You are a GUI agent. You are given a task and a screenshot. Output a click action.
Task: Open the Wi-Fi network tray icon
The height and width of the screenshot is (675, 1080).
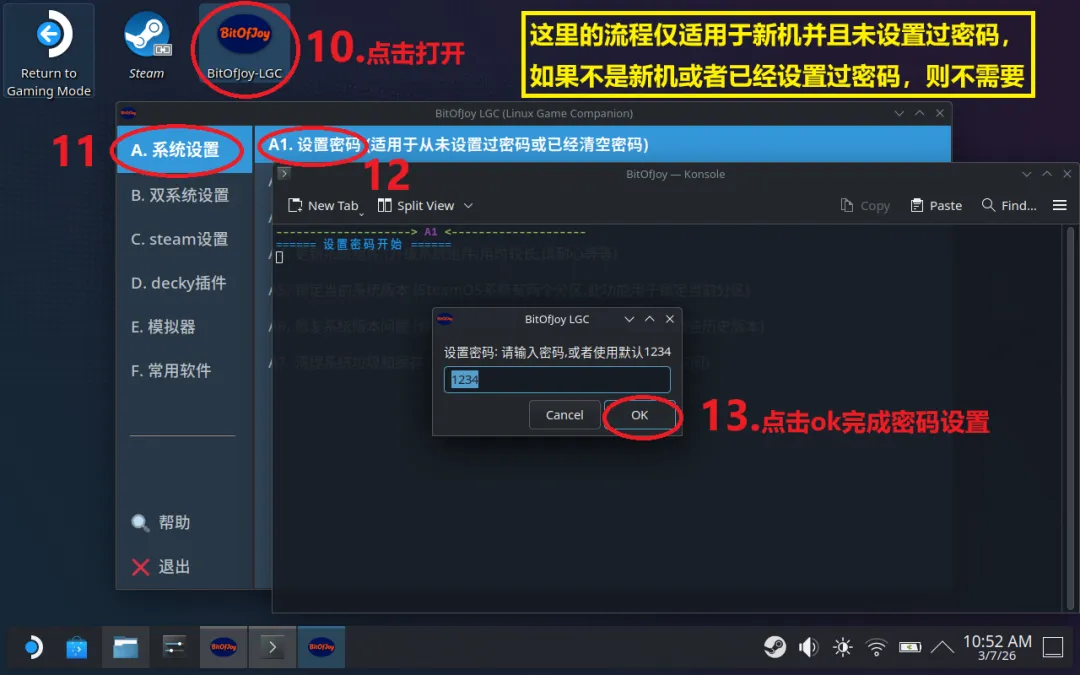tap(876, 647)
